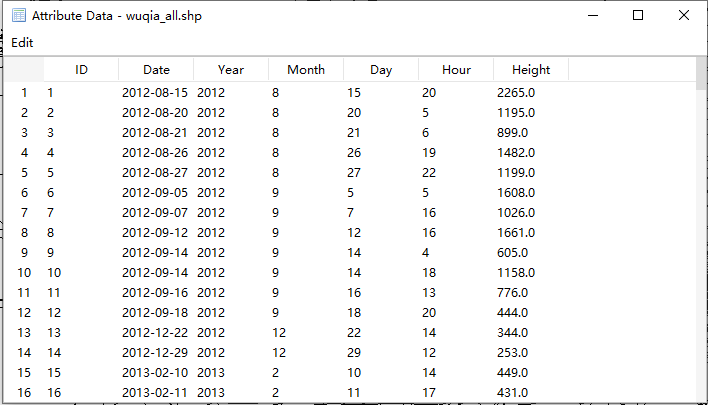Click the Day column header

381,70
